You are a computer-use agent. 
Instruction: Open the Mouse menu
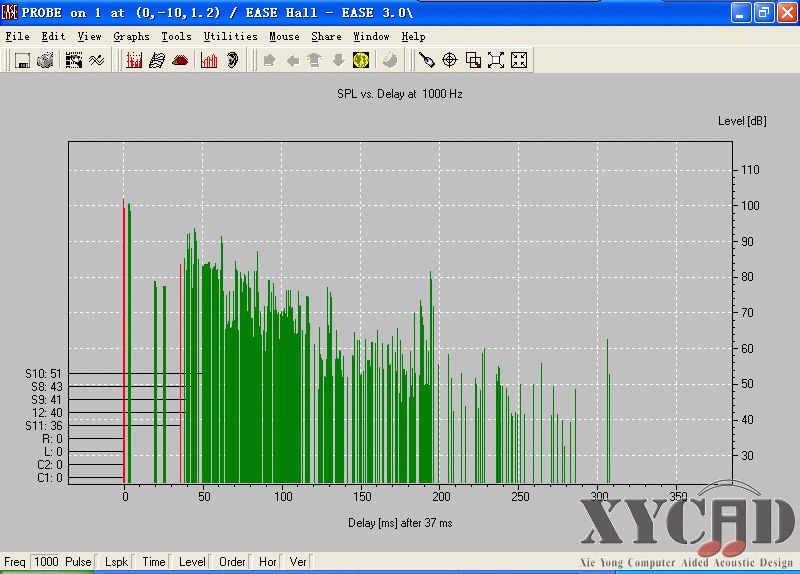coord(284,37)
